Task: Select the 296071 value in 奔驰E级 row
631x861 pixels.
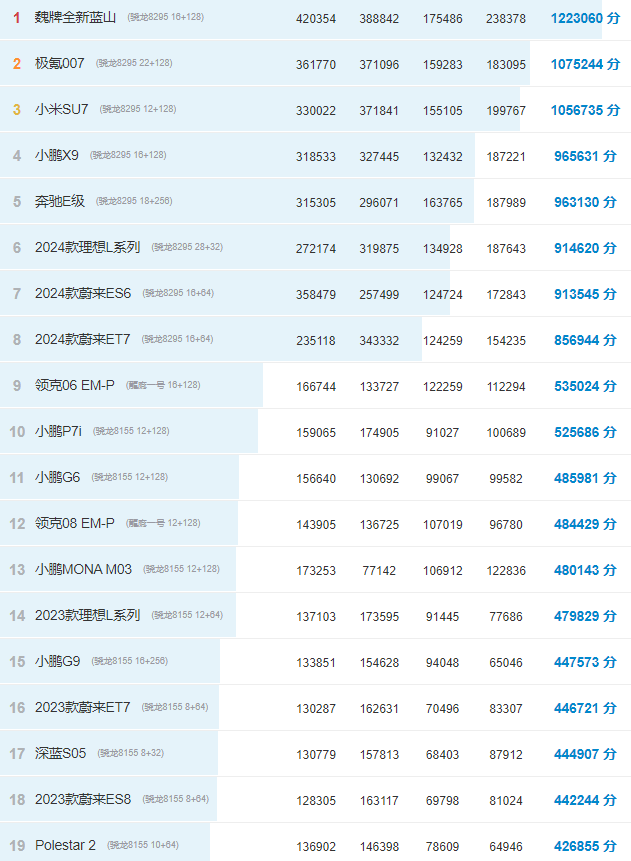Action: (379, 203)
